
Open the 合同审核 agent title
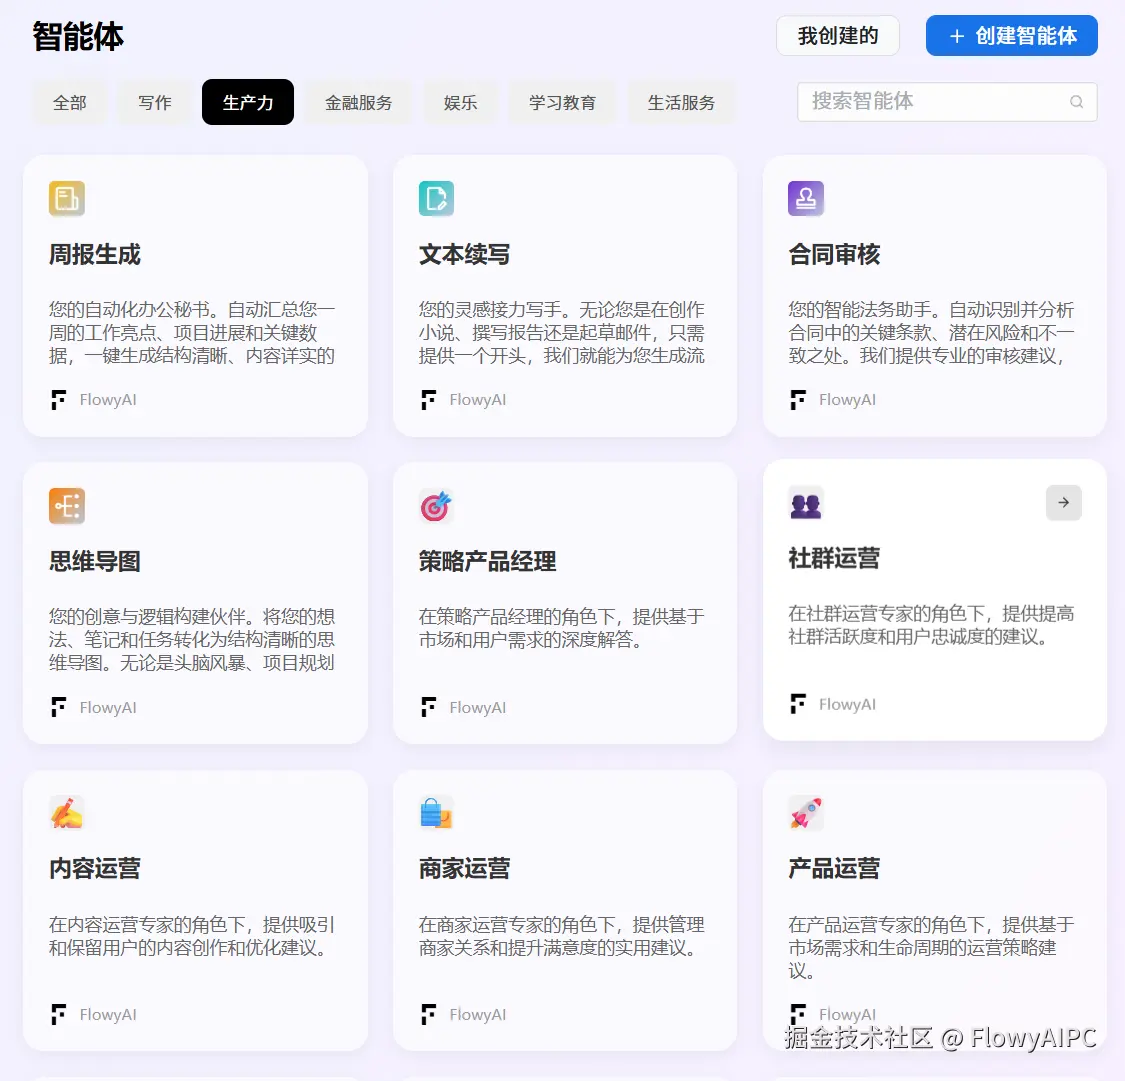[834, 255]
